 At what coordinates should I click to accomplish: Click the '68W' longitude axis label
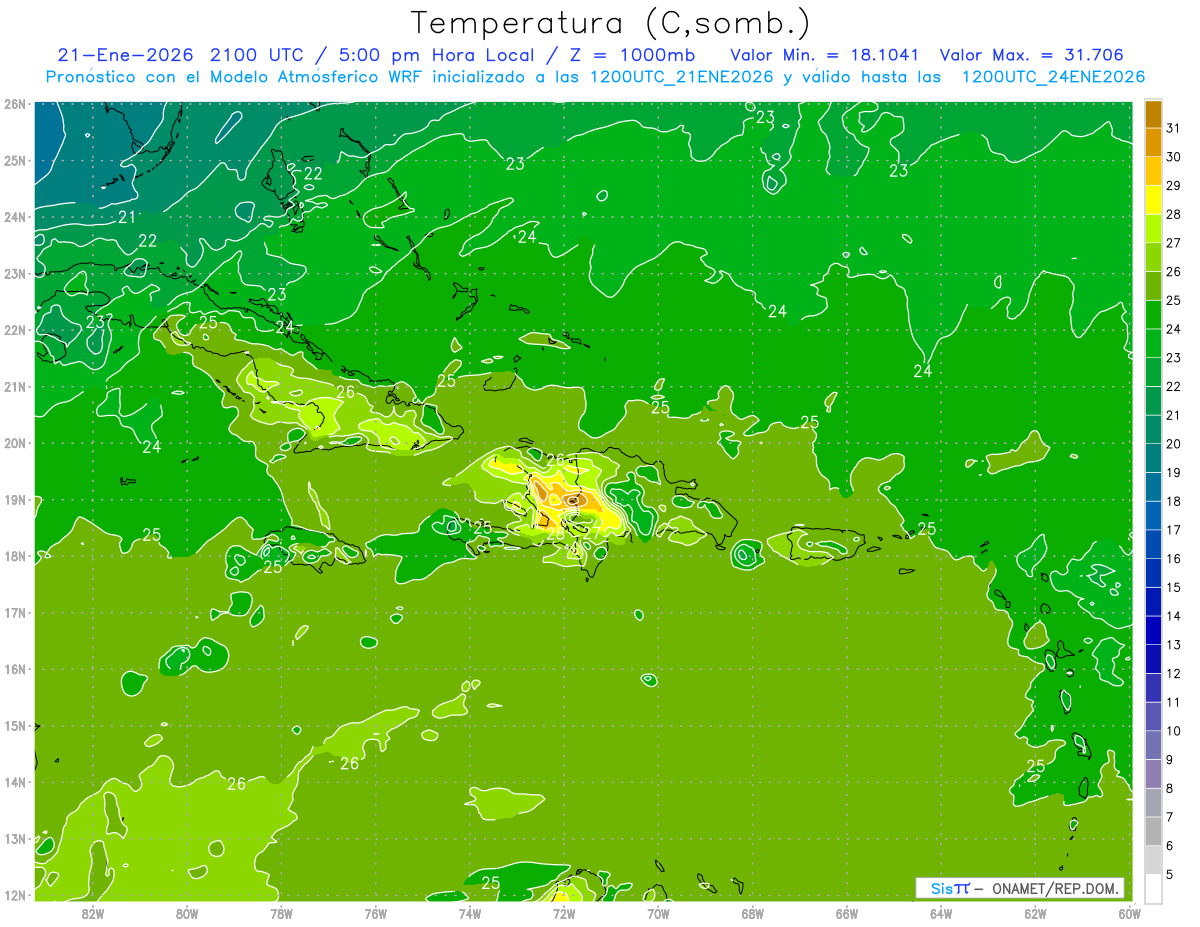(752, 913)
